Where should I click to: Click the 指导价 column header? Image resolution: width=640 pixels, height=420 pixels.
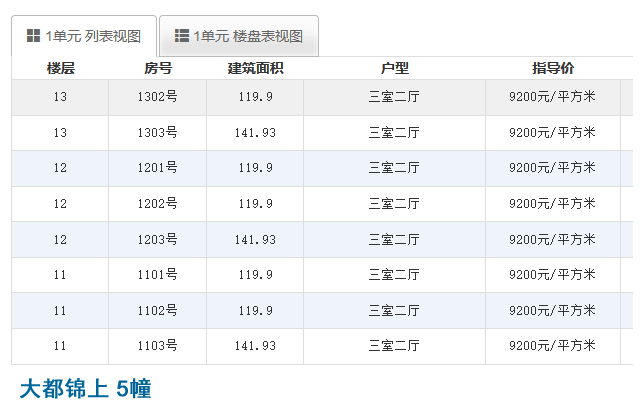[x=552, y=68]
